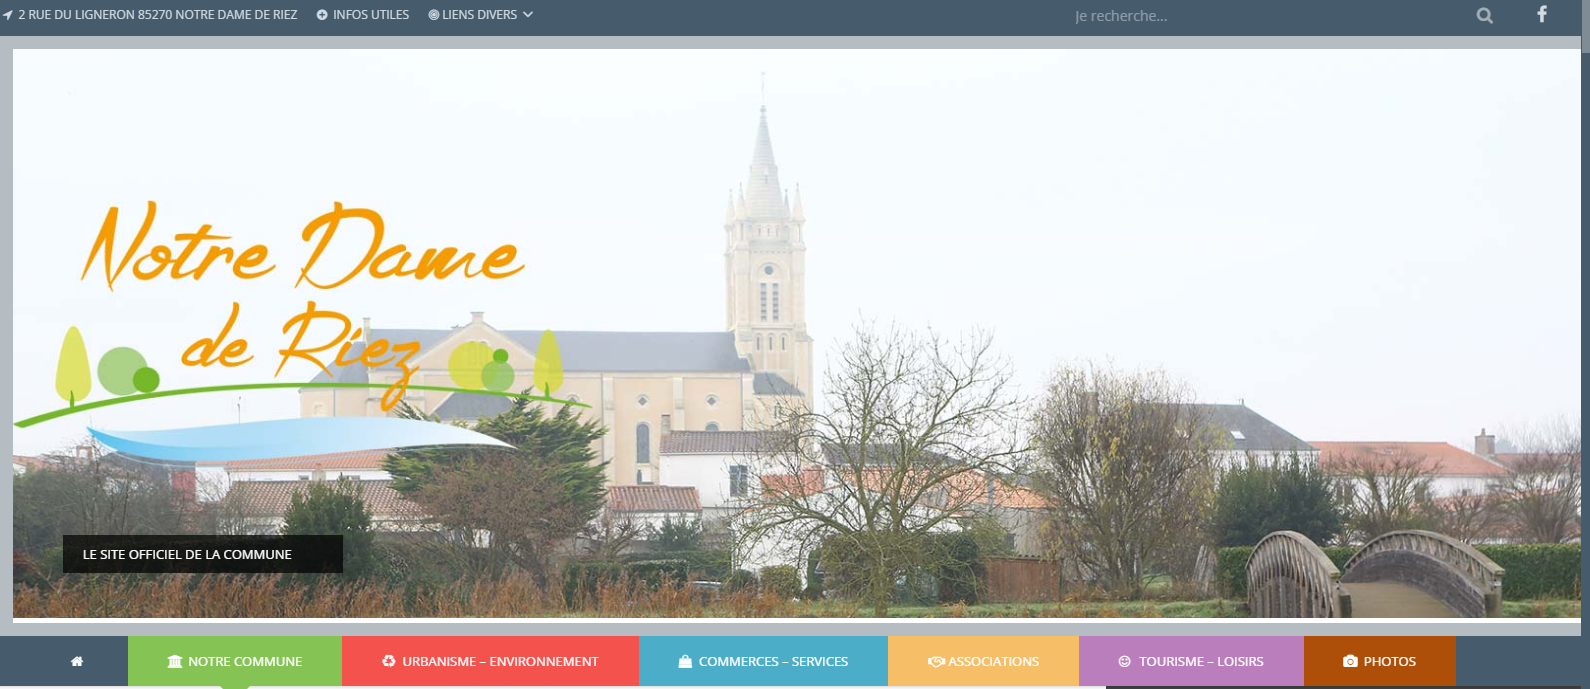Open the Photos menu tab
The height and width of the screenshot is (689, 1590).
tap(1380, 661)
